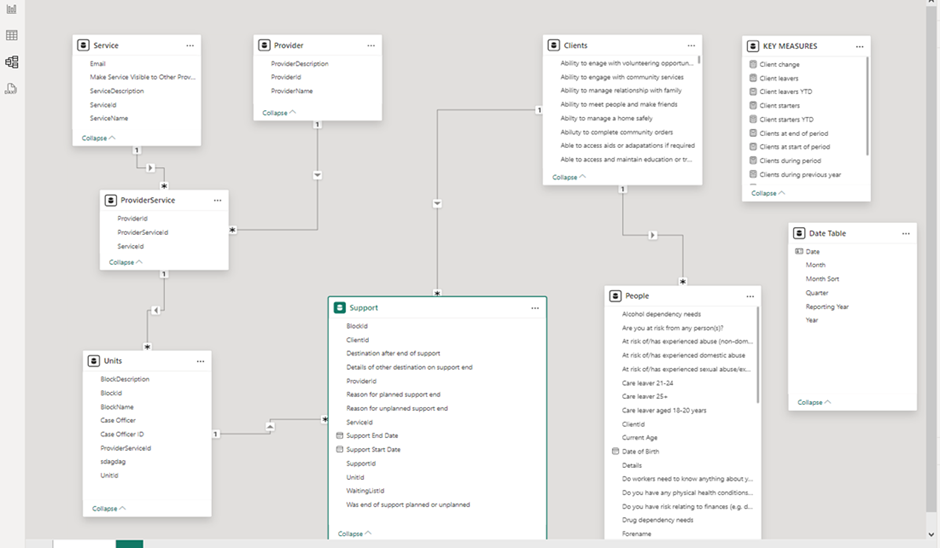Open the DAX query view icon
Viewport: 940px width, 548px height.
coord(11,89)
